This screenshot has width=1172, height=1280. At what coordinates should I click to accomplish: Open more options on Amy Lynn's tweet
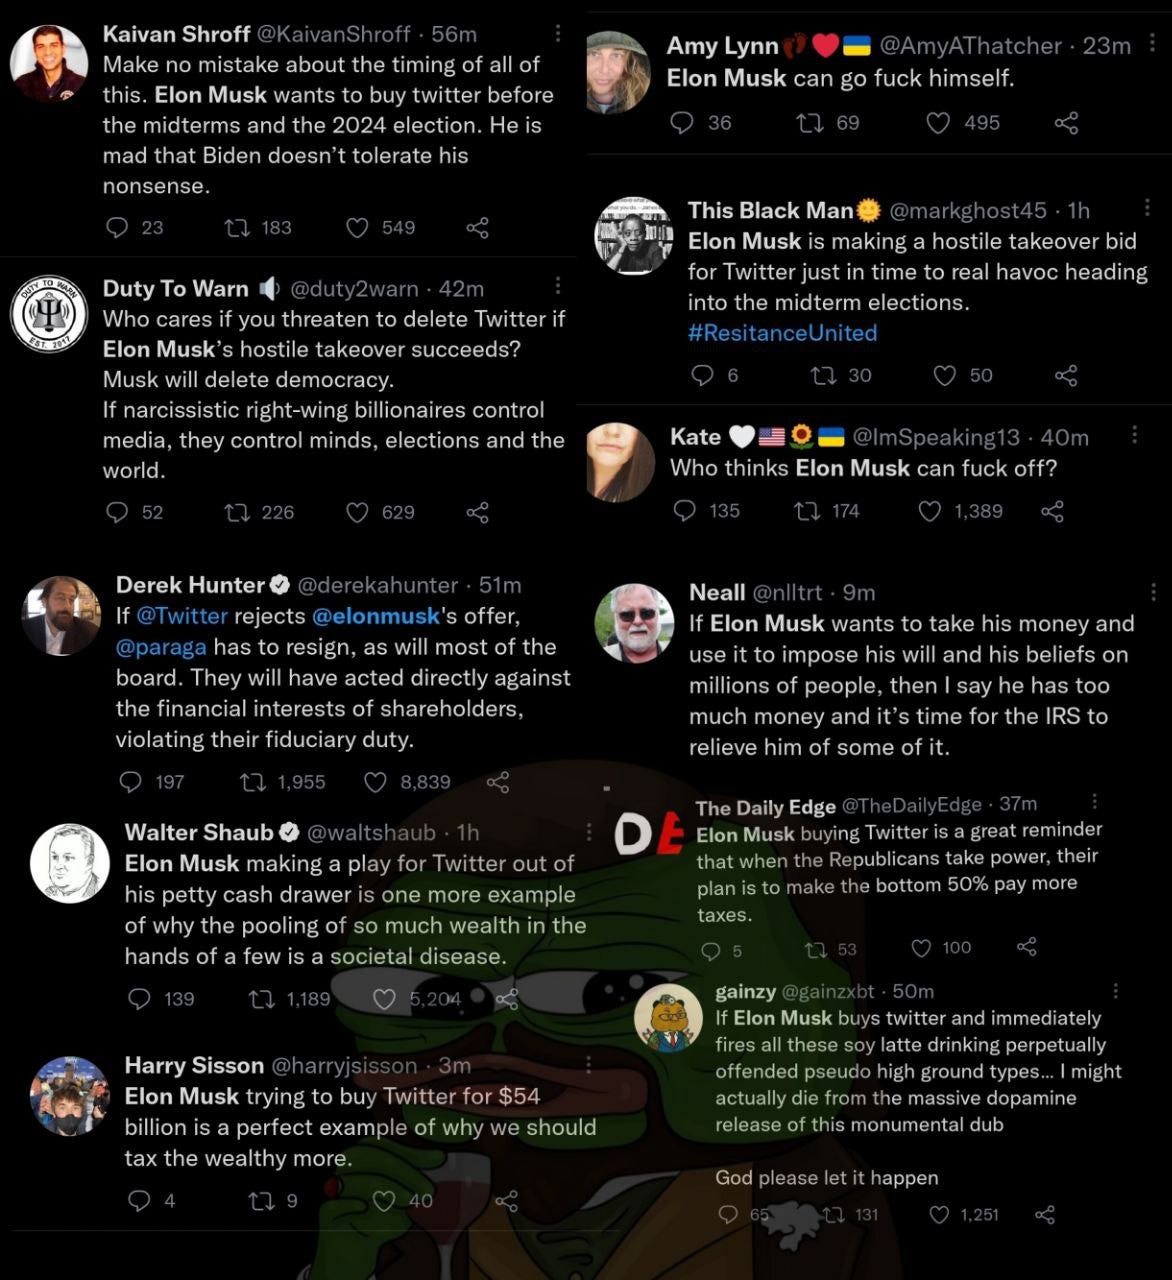(1152, 43)
